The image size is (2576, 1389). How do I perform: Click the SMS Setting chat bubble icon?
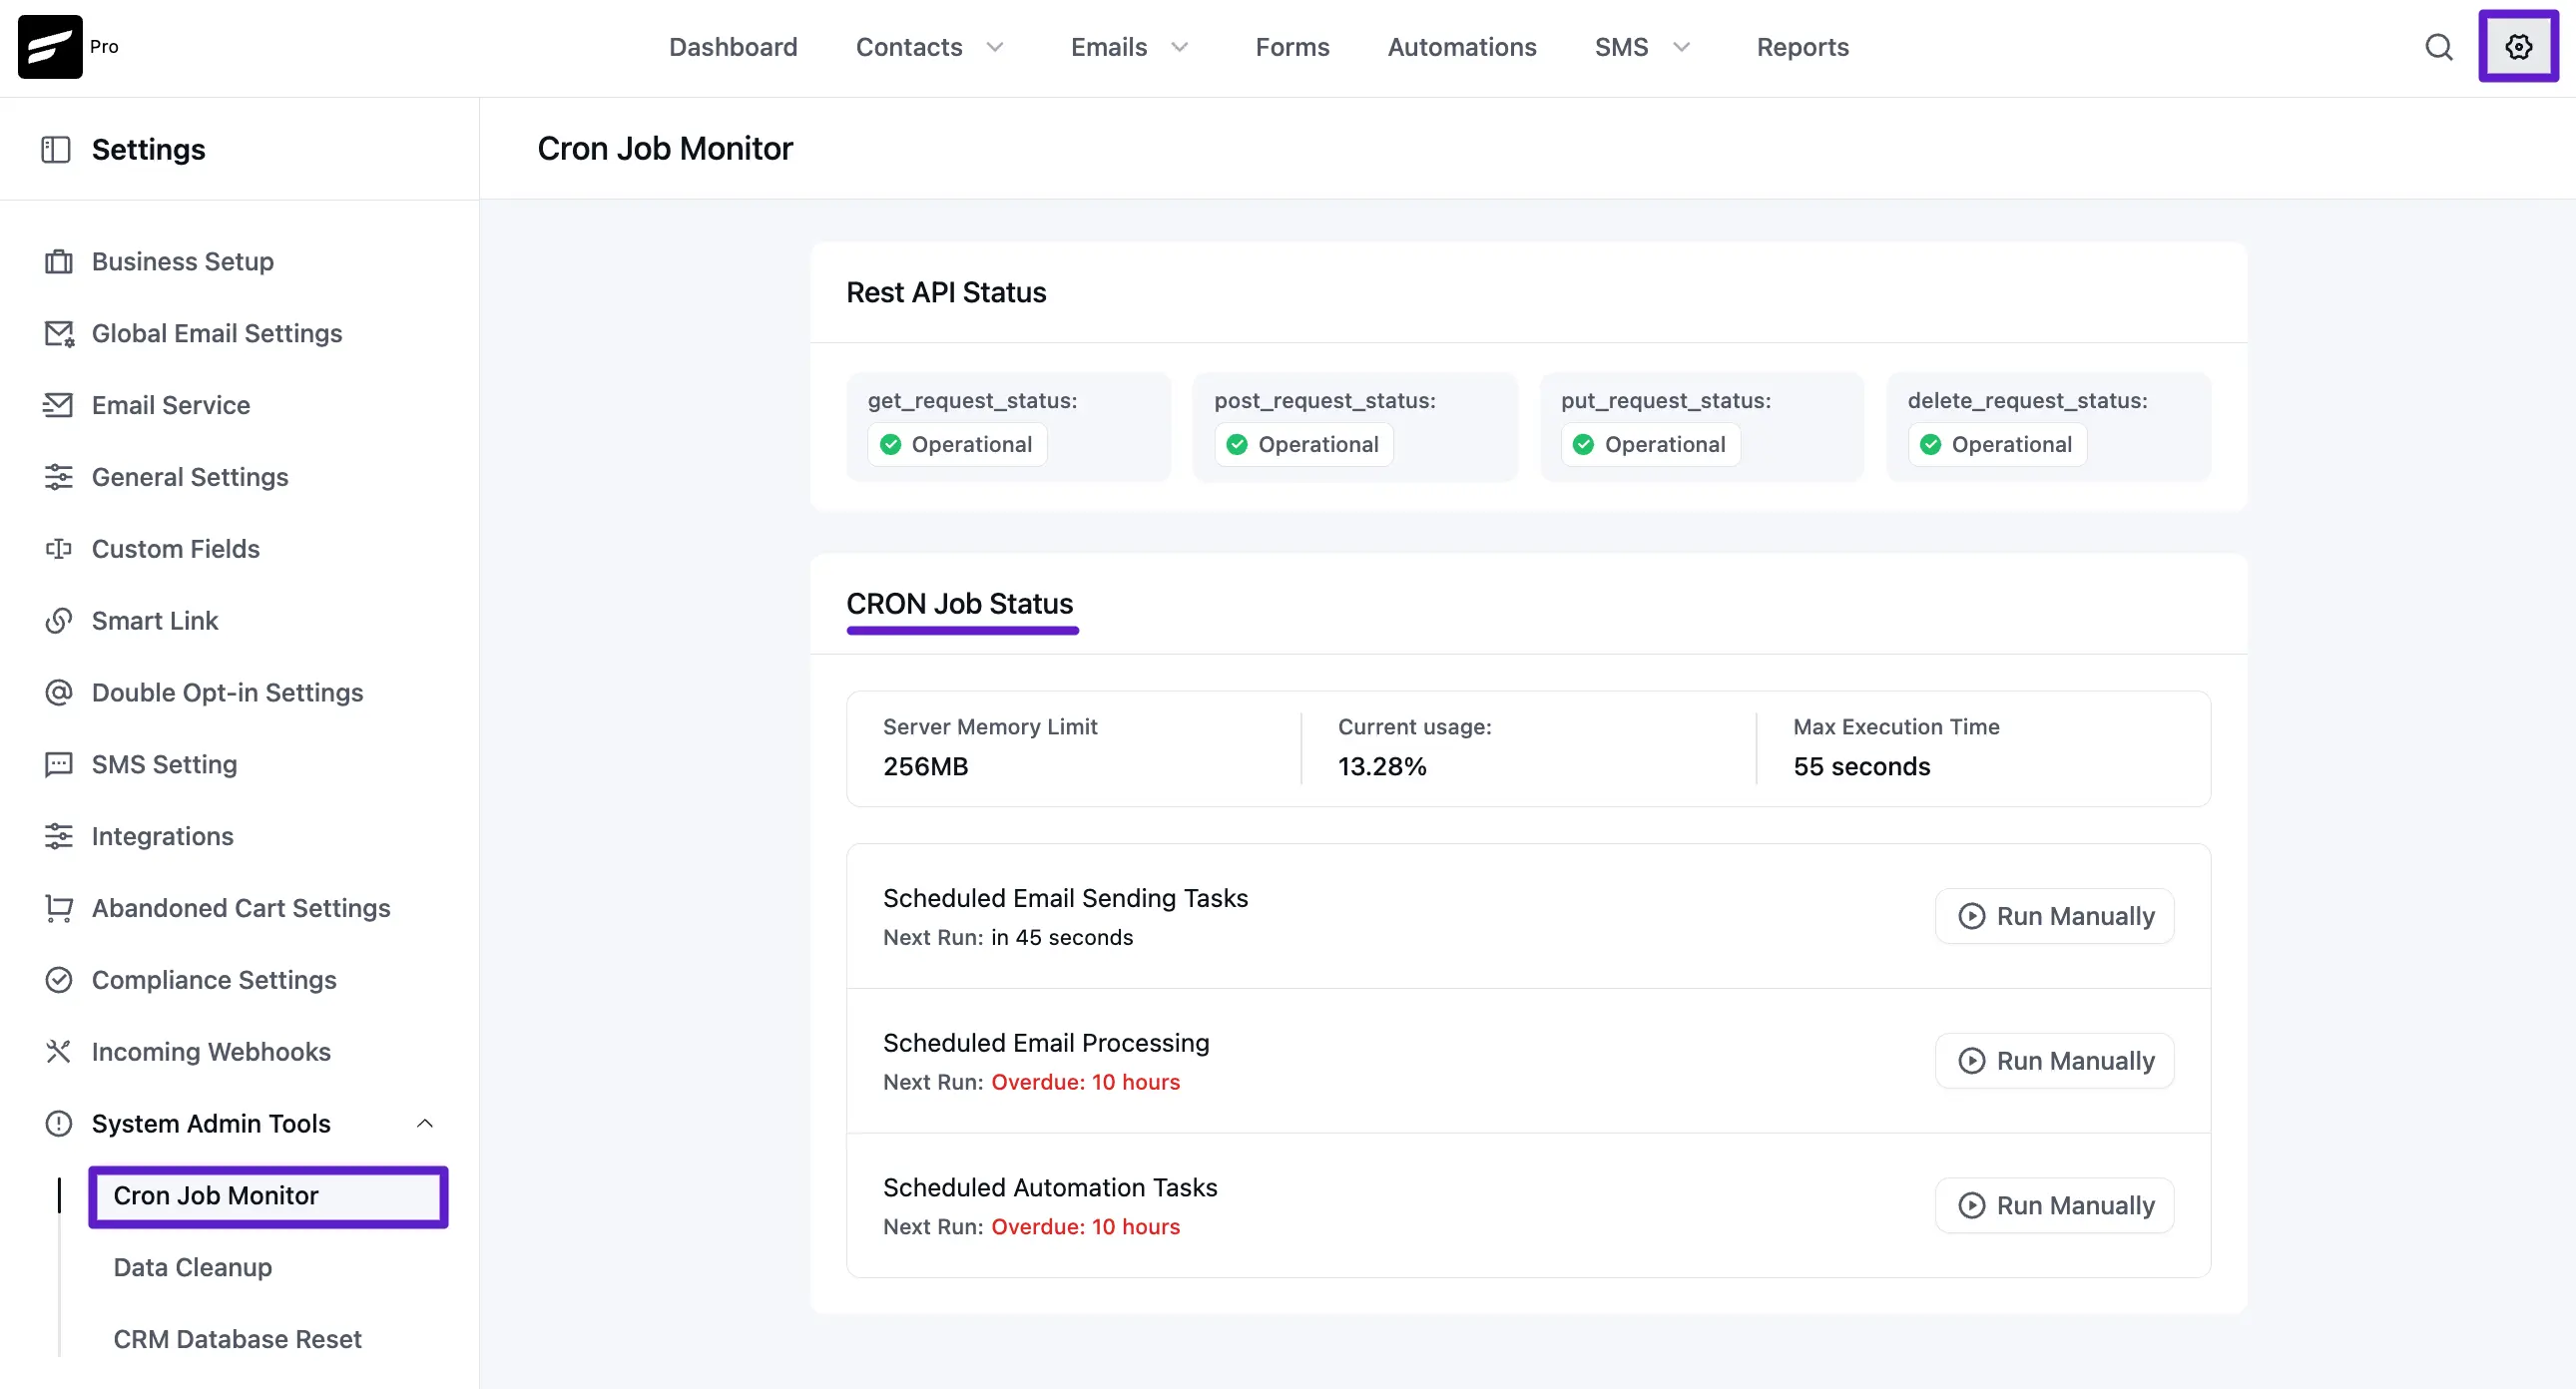[x=59, y=765]
